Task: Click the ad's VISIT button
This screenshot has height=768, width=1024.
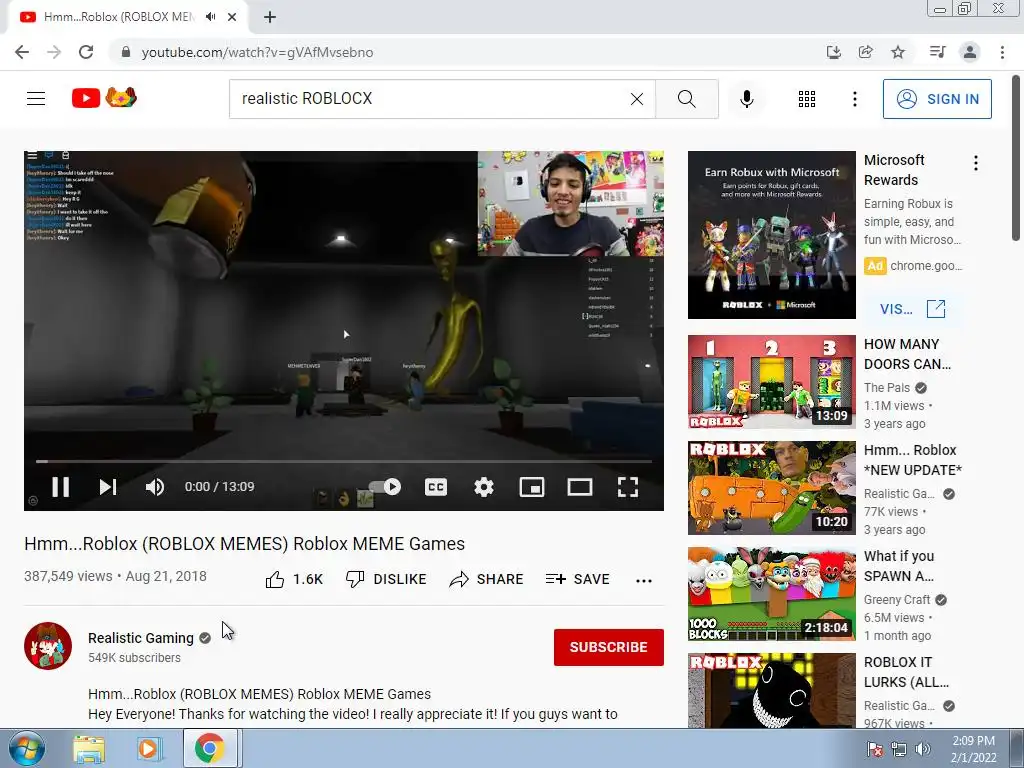Action: click(x=912, y=309)
